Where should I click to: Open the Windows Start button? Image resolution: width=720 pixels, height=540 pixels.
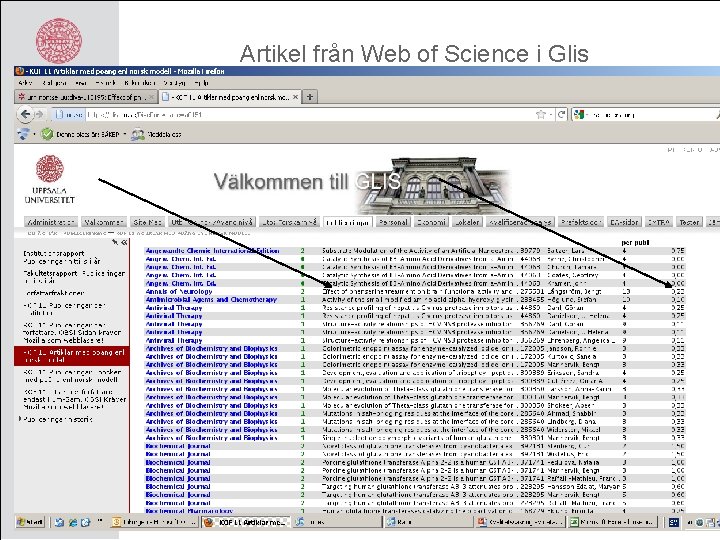click(30, 522)
